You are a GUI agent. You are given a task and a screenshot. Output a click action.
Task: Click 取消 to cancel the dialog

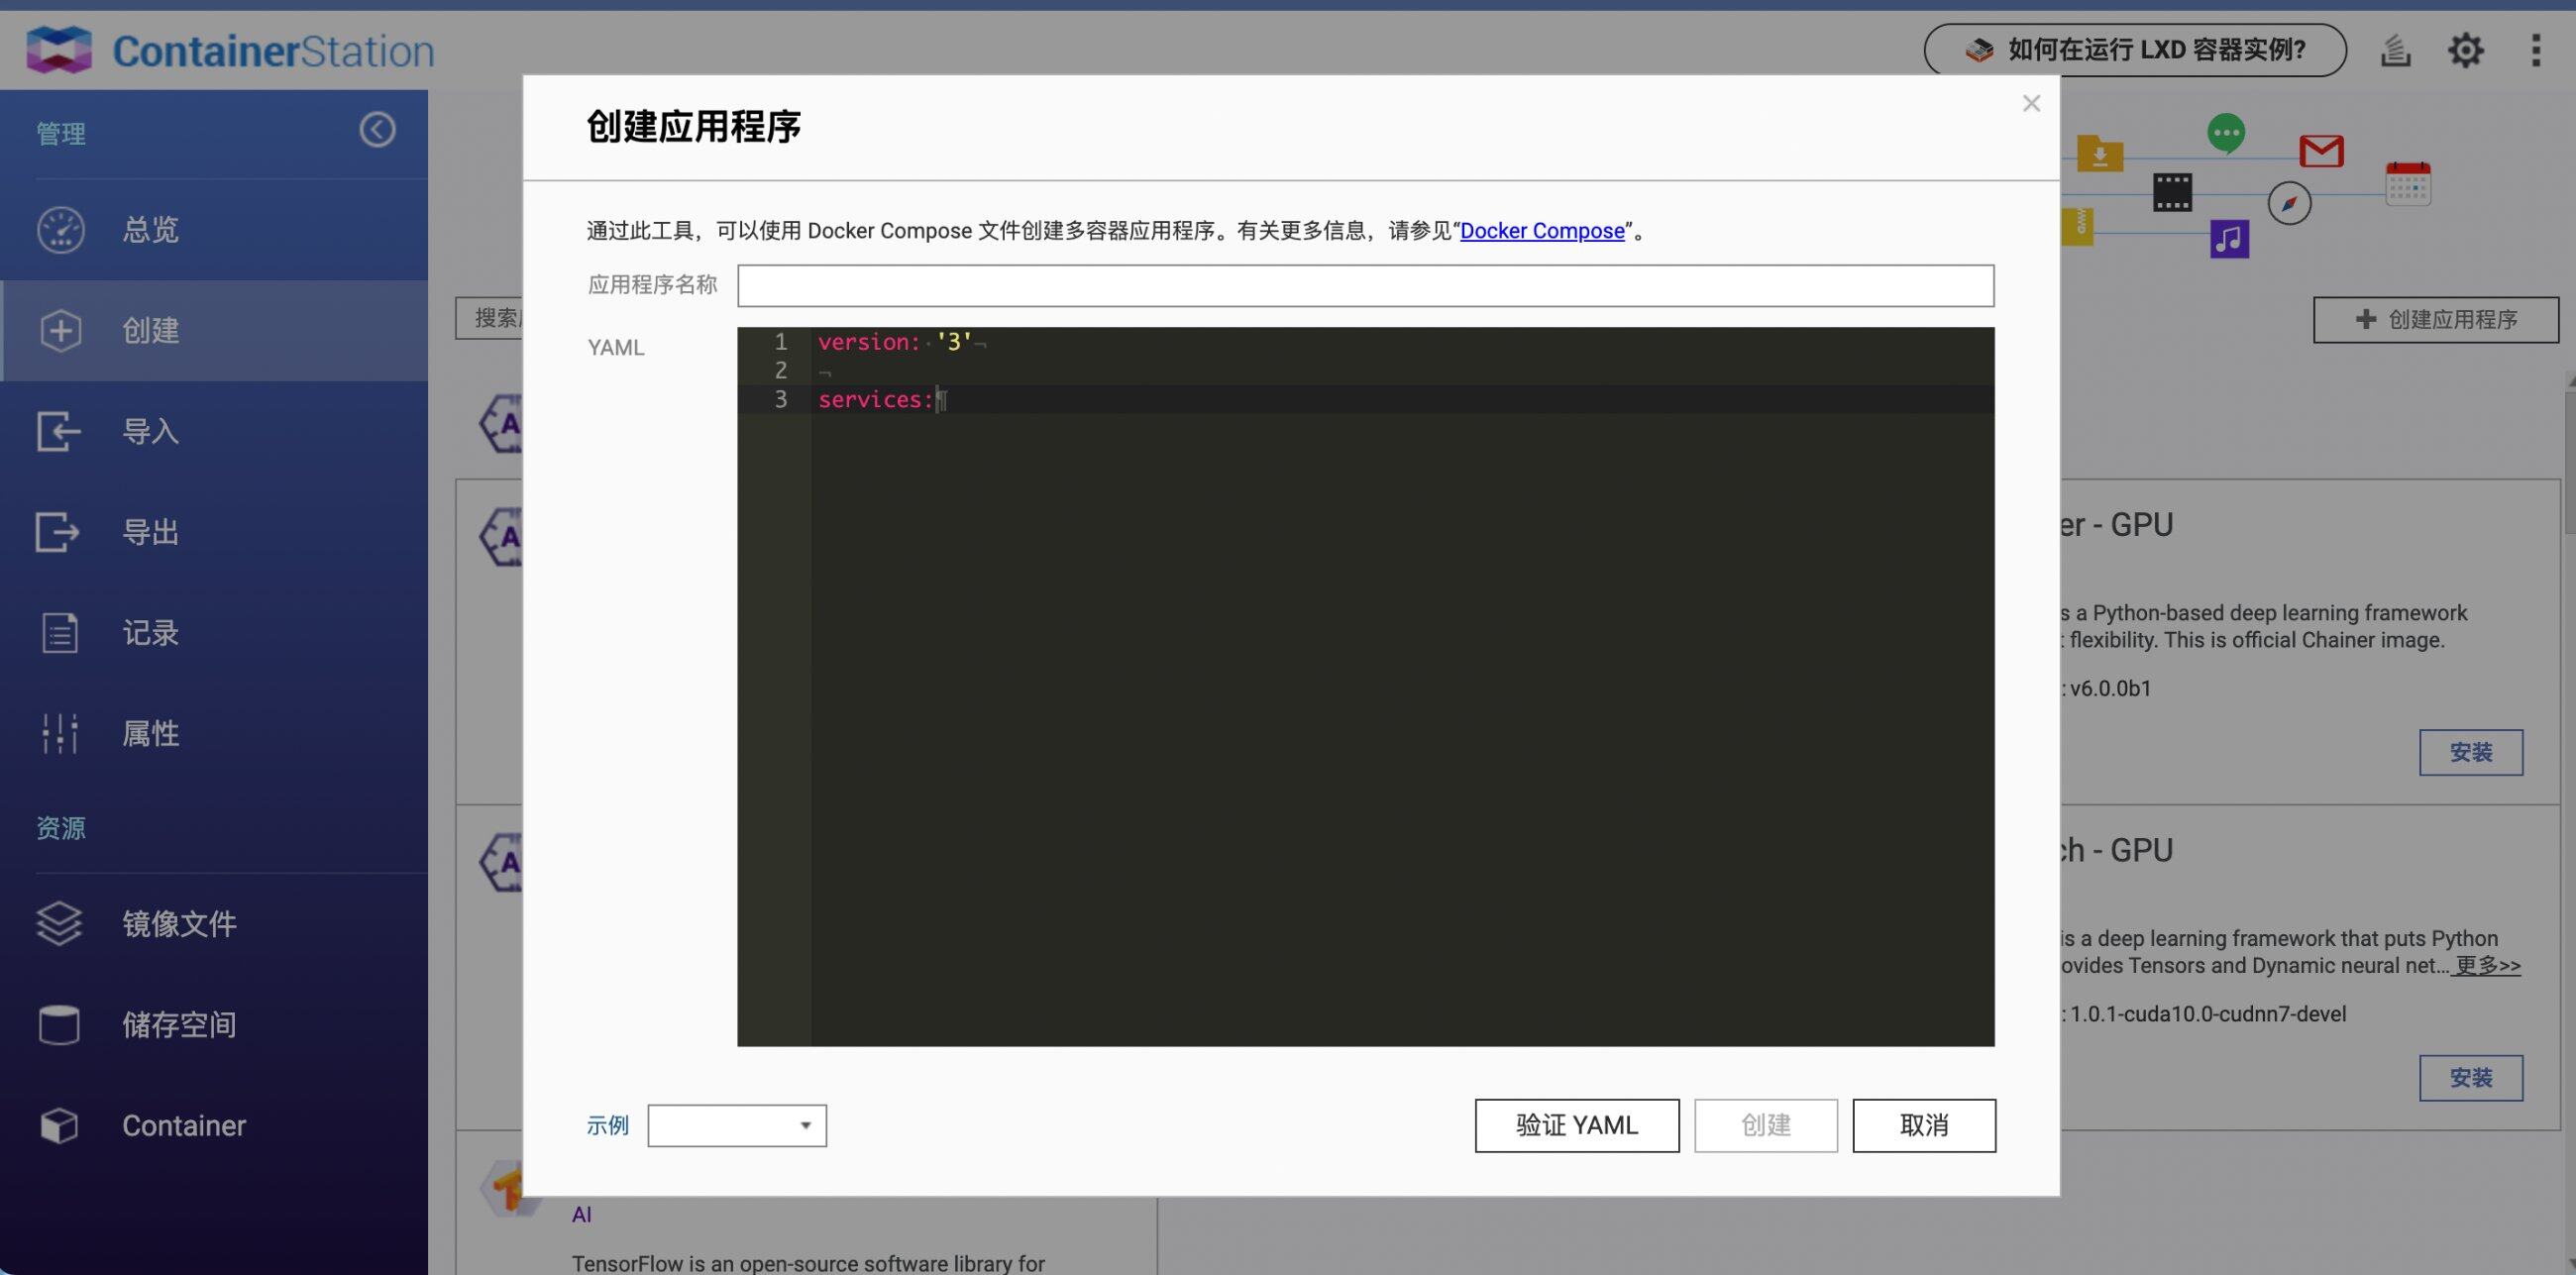click(1924, 1126)
